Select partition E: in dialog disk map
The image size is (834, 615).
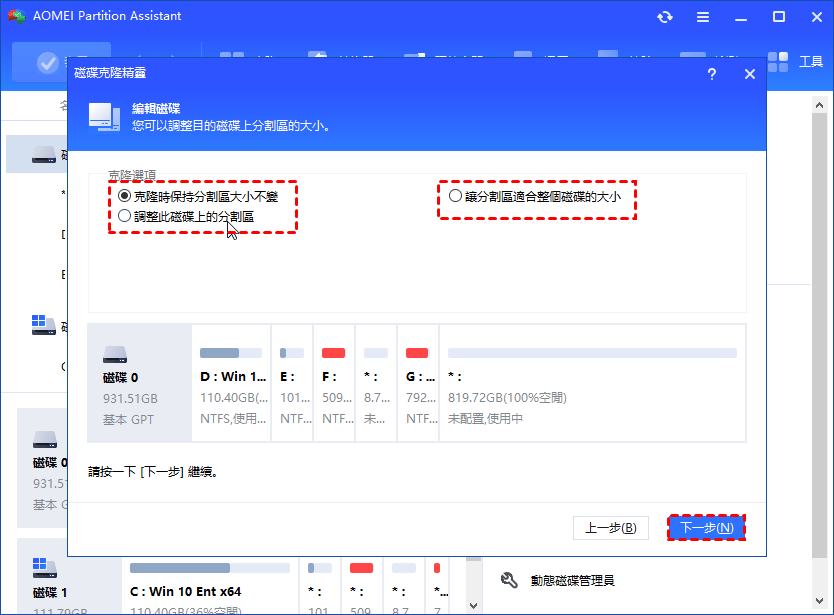click(x=292, y=383)
